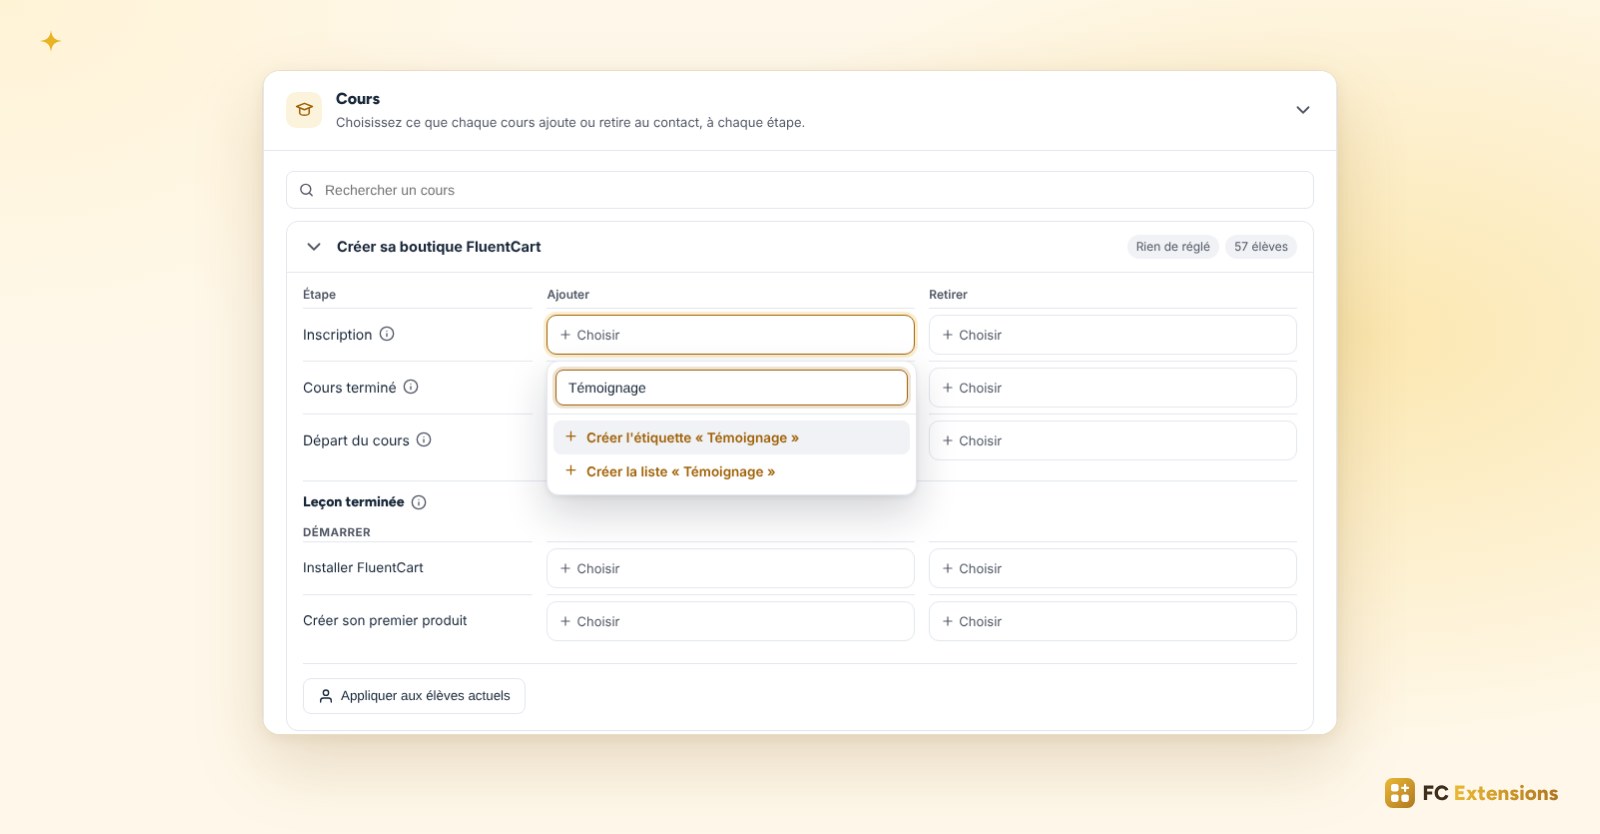This screenshot has height=834, width=1600.
Task: Open Retirer Choisir for Cours terminé
Action: pyautogui.click(x=1112, y=388)
